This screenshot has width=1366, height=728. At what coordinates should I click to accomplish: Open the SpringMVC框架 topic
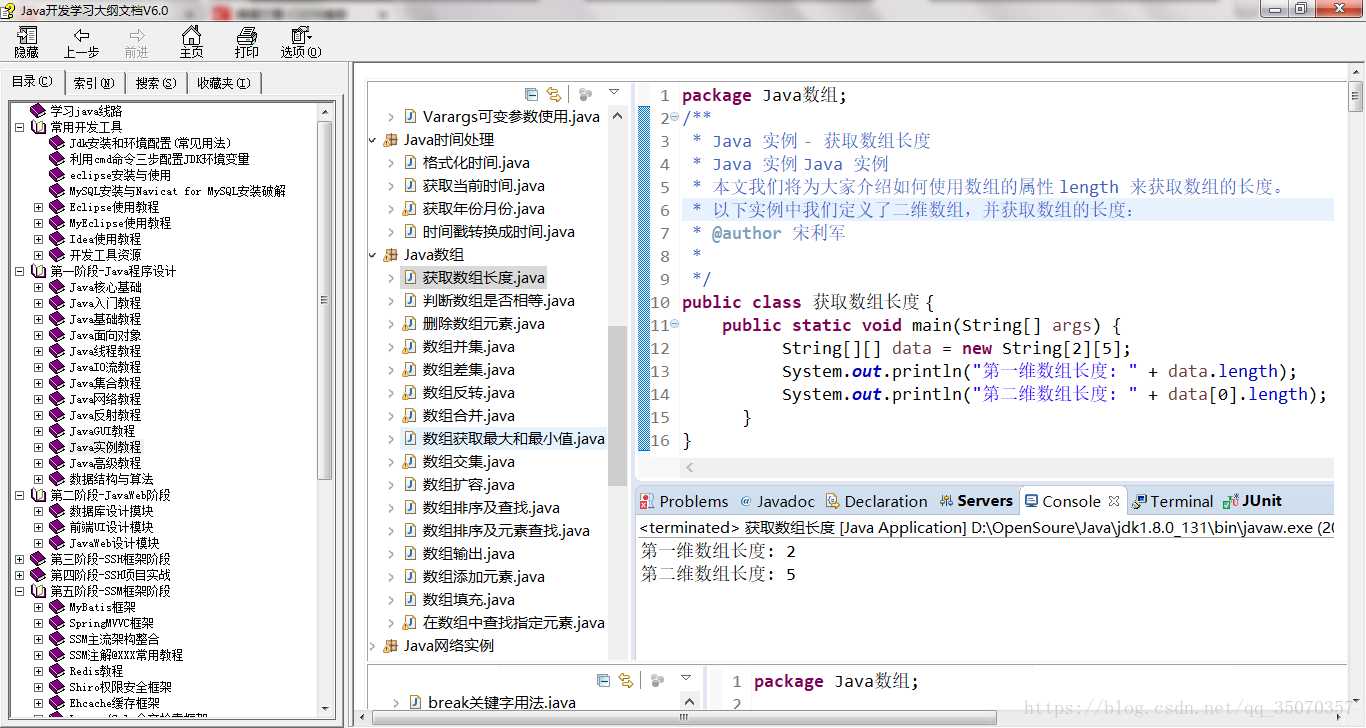click(109, 623)
